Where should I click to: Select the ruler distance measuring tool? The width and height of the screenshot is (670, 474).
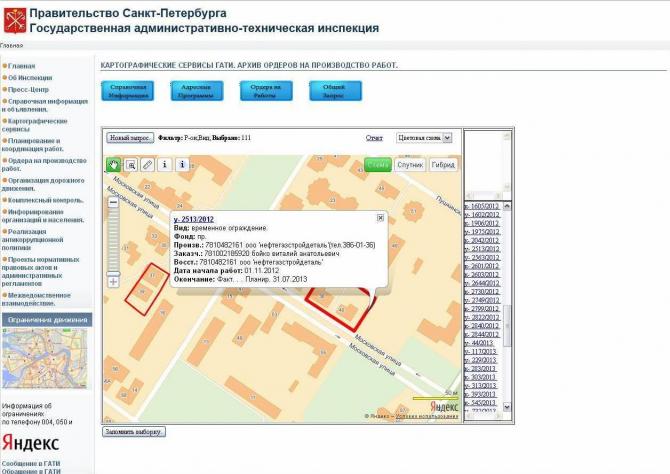click(x=147, y=164)
